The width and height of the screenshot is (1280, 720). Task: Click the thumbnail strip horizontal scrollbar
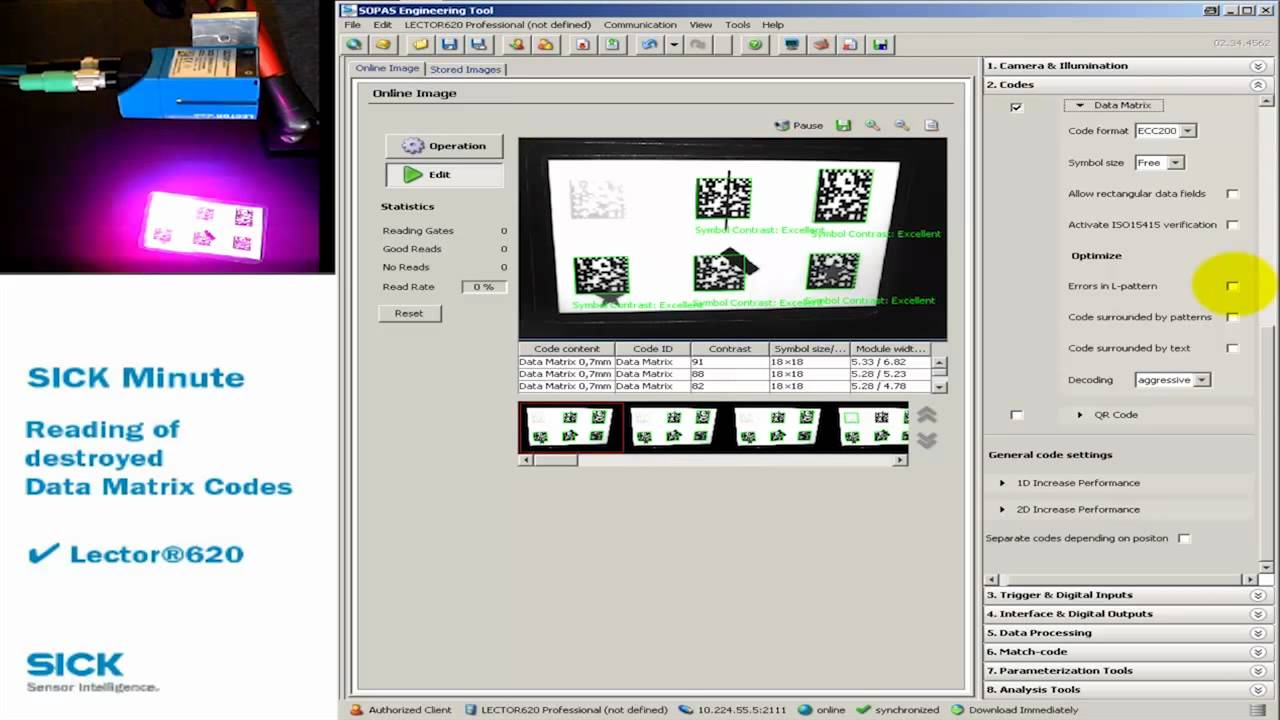(x=712, y=460)
